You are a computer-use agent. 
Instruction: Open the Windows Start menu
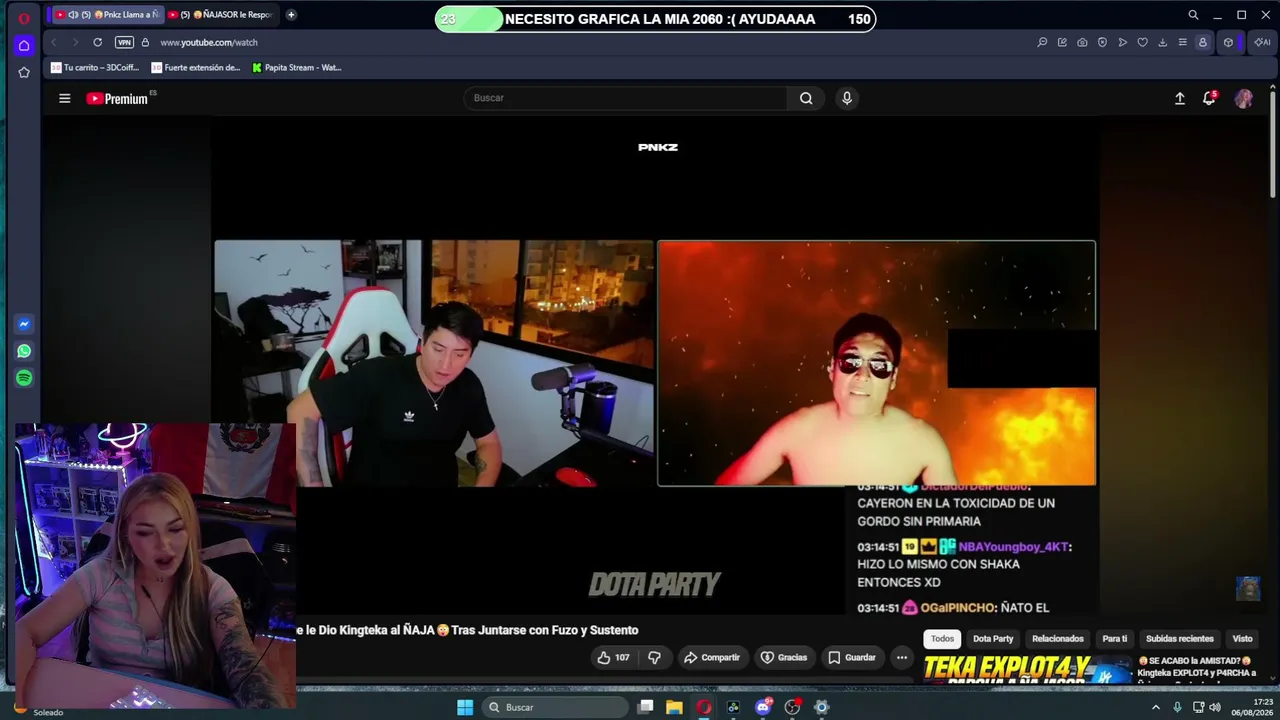point(465,707)
